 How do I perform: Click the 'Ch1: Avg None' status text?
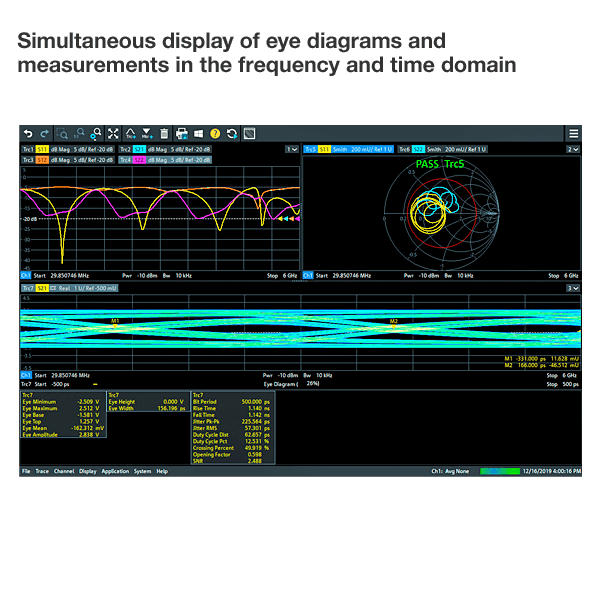[x=450, y=471]
